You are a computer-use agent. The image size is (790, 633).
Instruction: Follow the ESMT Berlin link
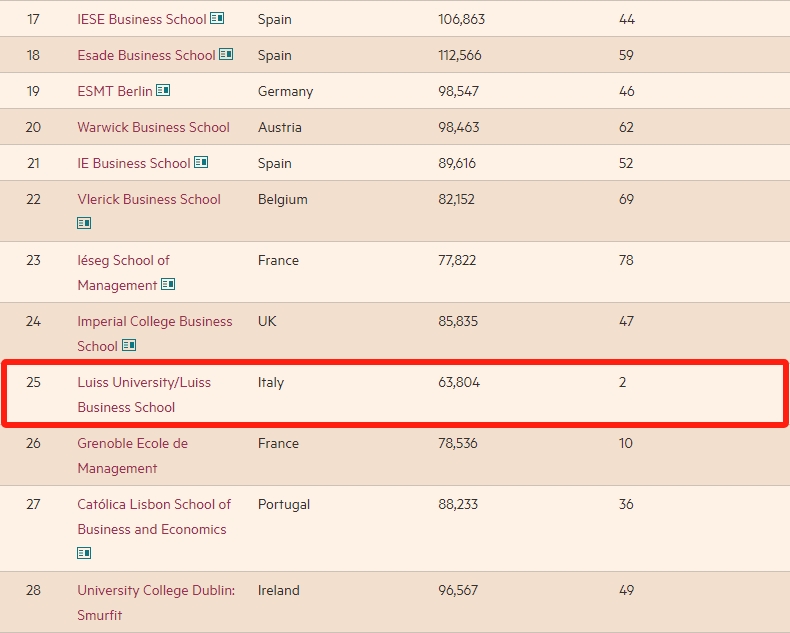[x=115, y=91]
